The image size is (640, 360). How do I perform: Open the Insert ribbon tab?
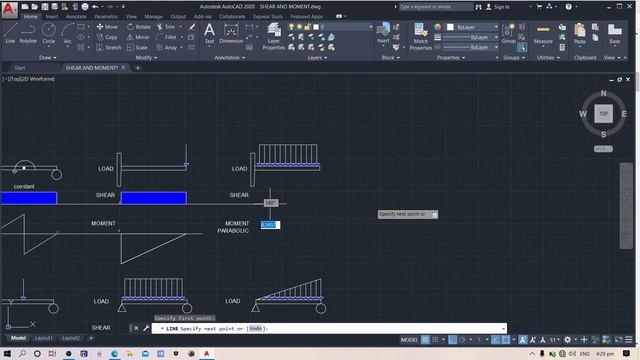pos(52,17)
